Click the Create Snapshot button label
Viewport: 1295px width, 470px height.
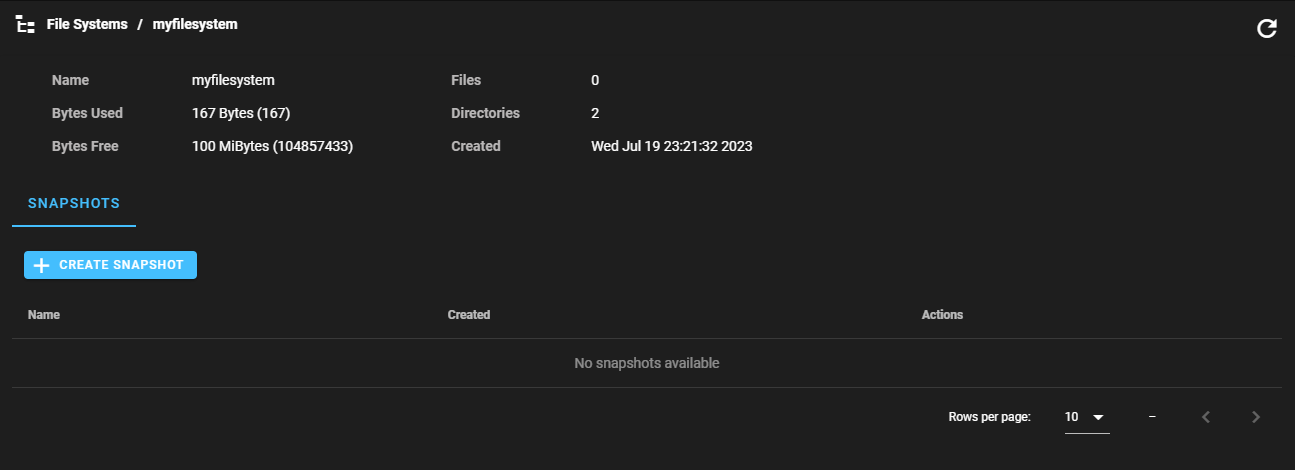(x=122, y=265)
